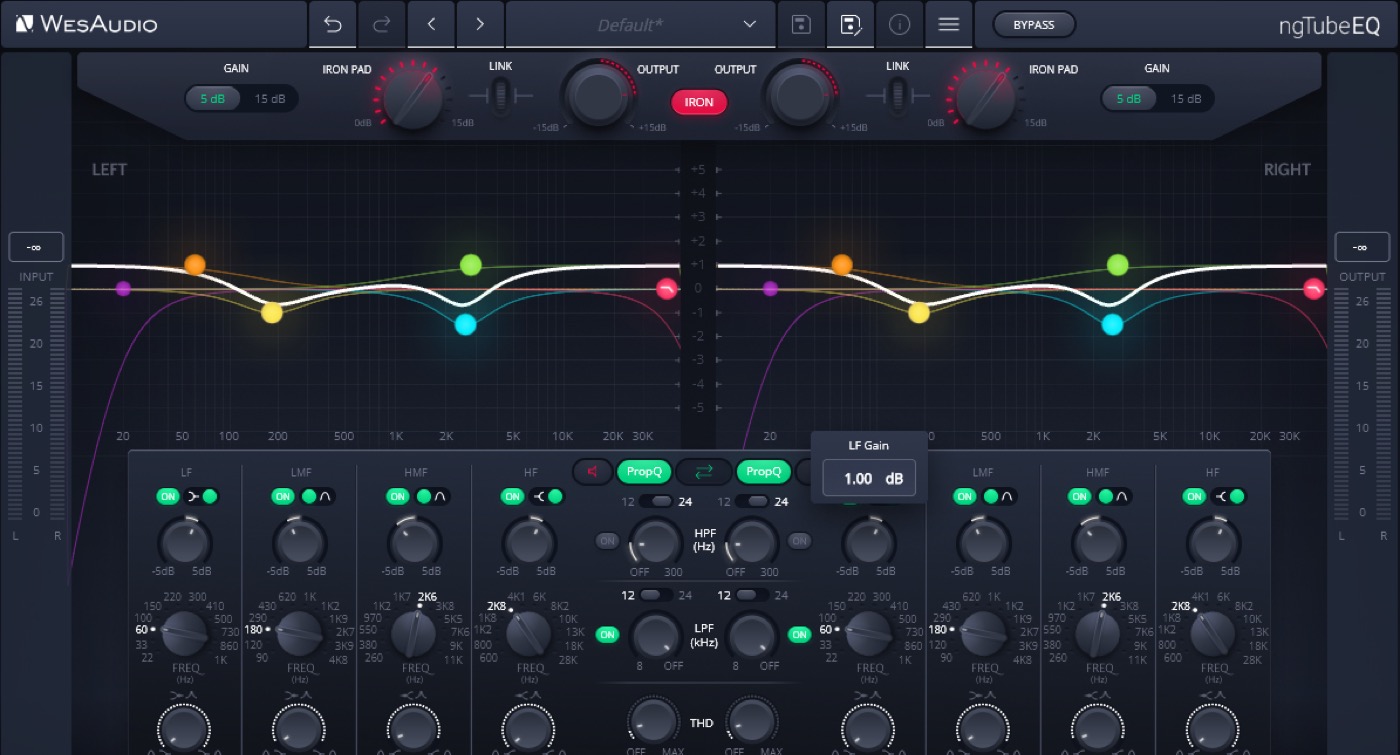
Task: Select the cyan node on the LEFT graph
Action: 465,324
